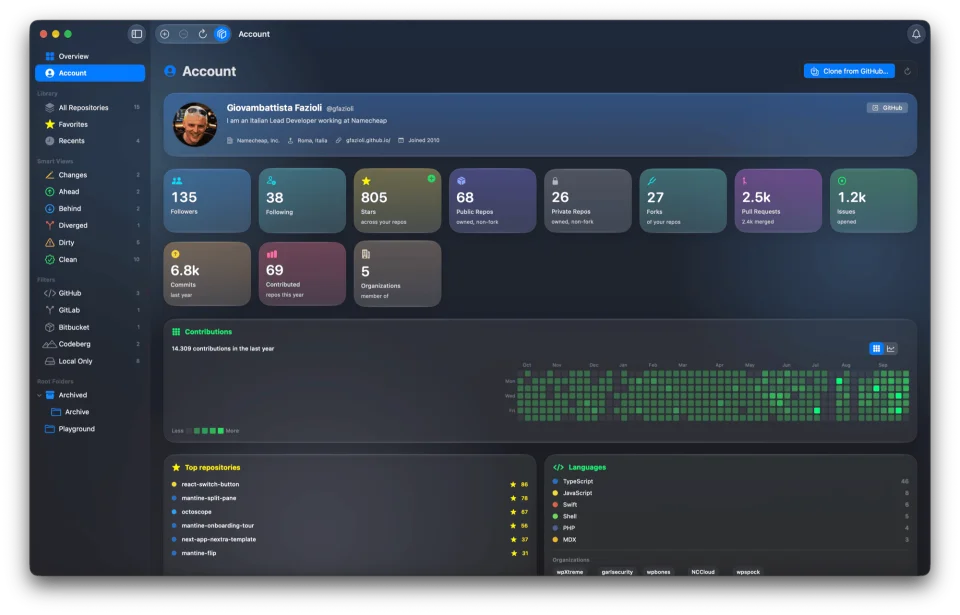Screen dimensions: 960x615
Task: Click the Swift language row
Action: (x=730, y=505)
